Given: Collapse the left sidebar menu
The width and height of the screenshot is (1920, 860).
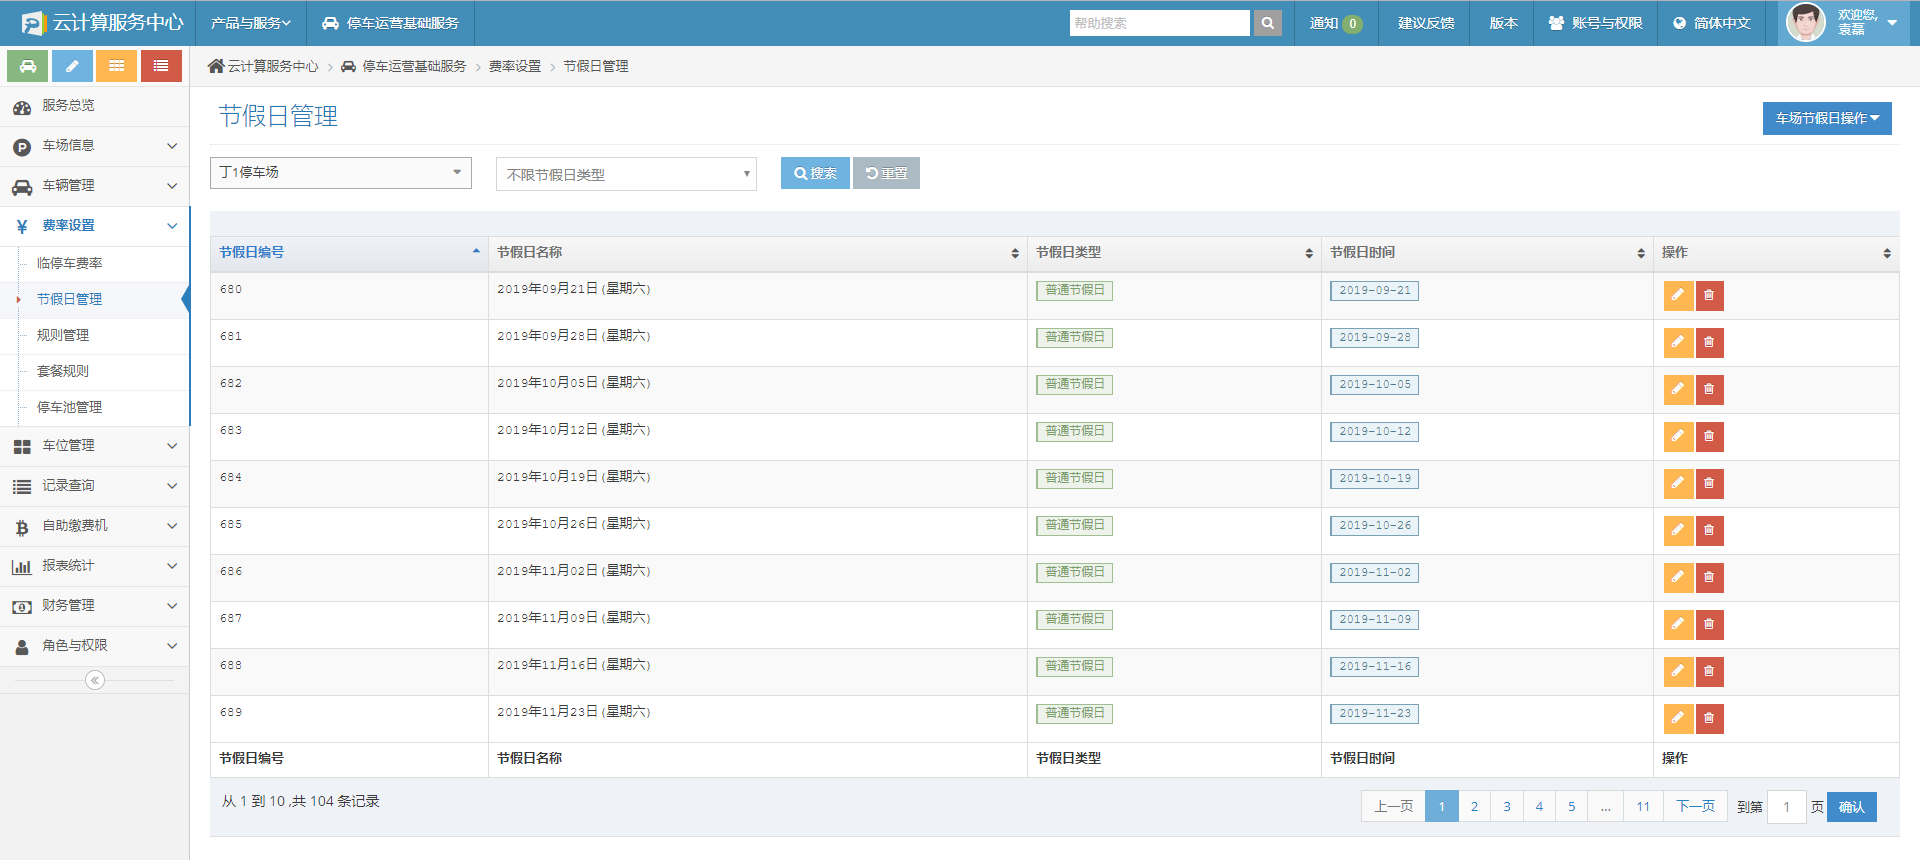Looking at the screenshot, I should click(x=95, y=680).
